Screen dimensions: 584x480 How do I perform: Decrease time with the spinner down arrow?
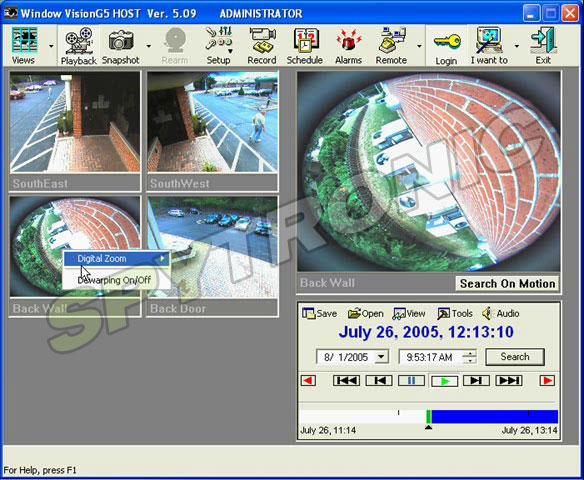[x=470, y=360]
